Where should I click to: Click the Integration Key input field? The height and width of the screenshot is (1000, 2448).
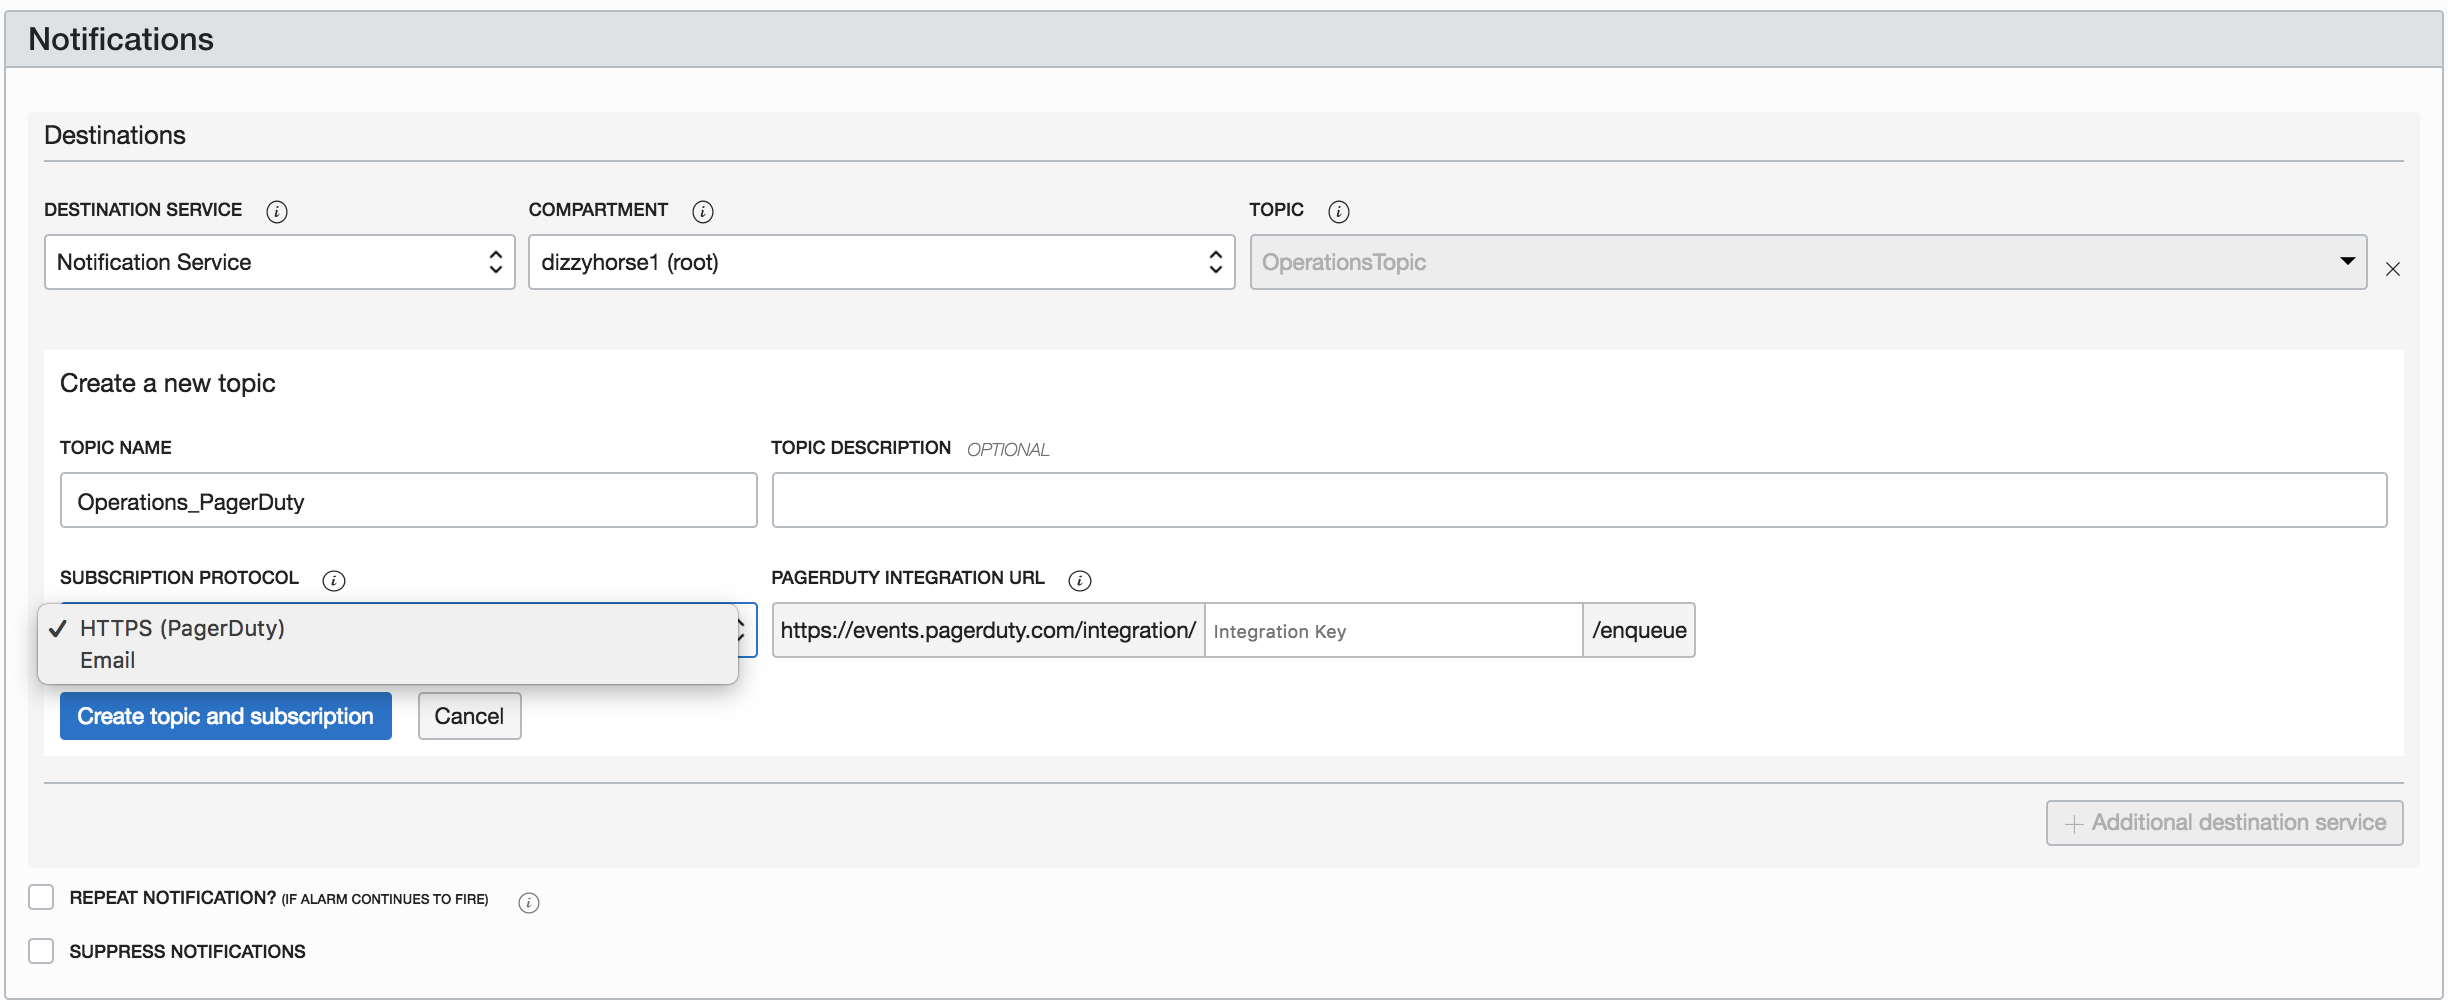point(1393,631)
